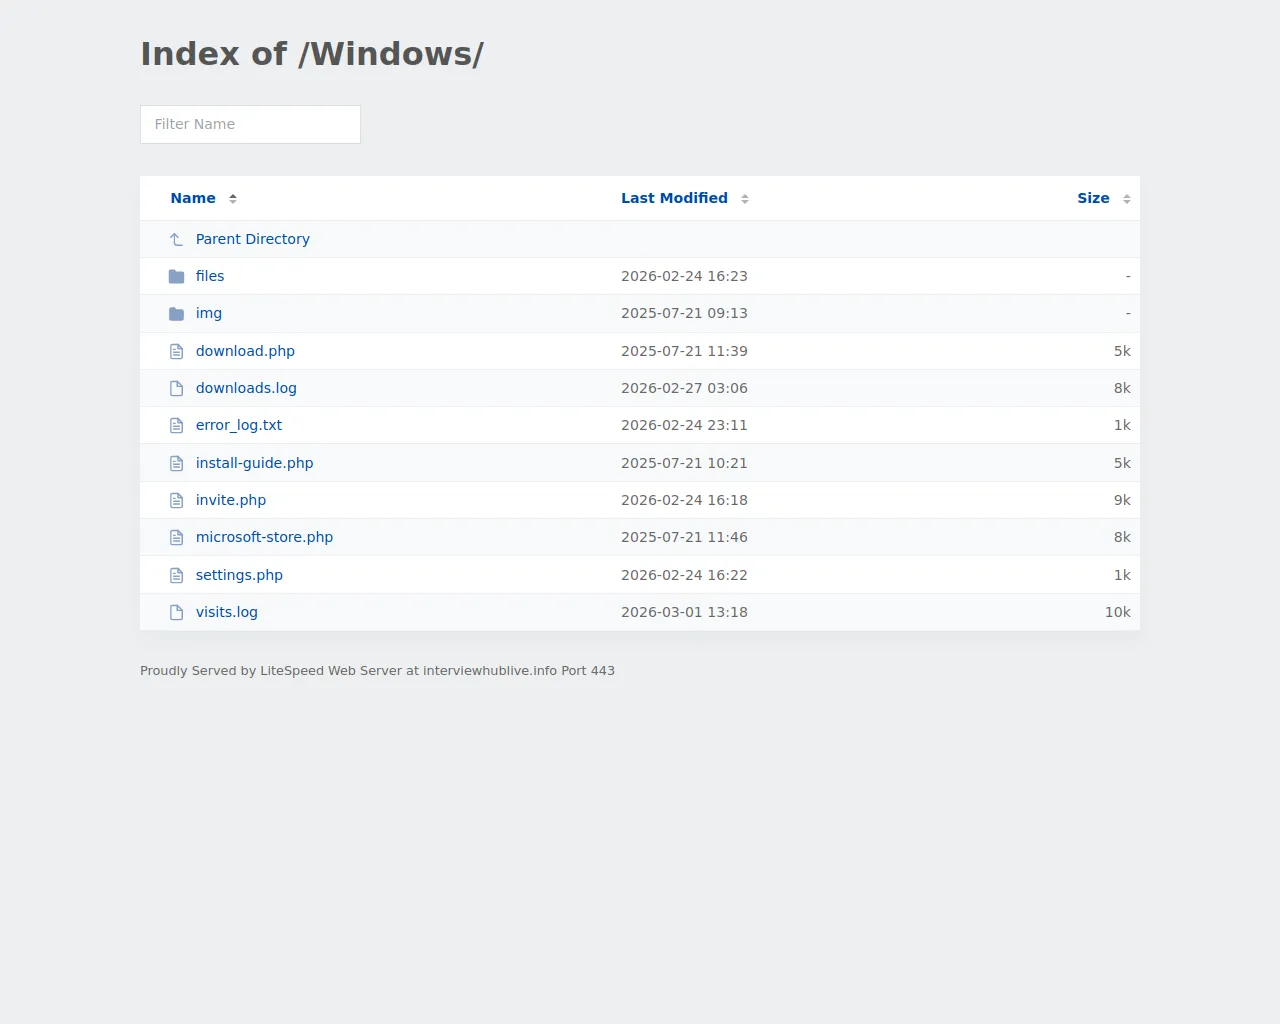Viewport: 1280px width, 1024px height.
Task: Click the folder icon beside files
Action: tap(176, 276)
